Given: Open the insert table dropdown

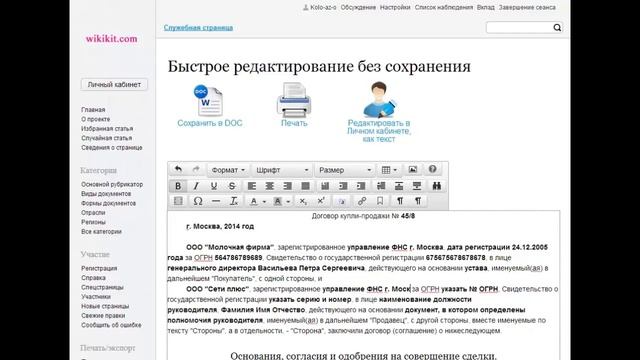Looking at the screenshot, I should coord(389,170).
